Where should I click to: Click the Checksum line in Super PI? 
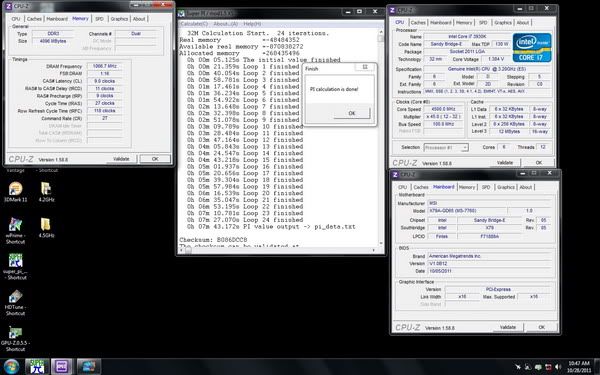pyautogui.click(x=214, y=240)
